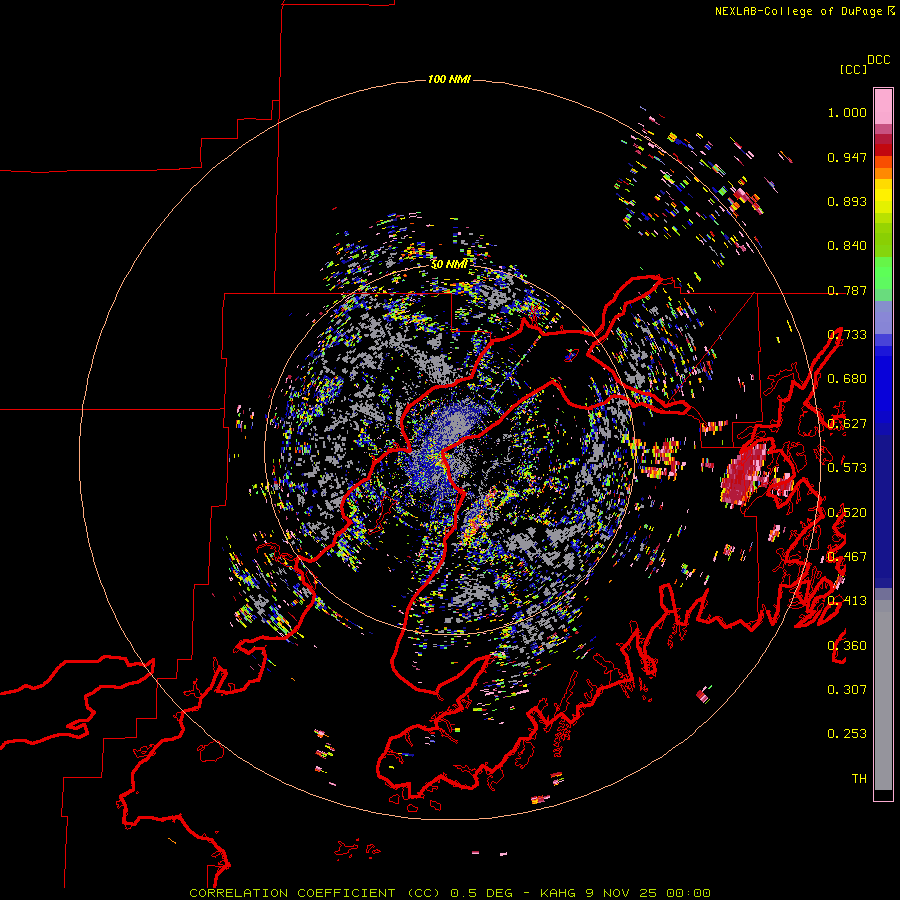Click the 0.467 color scale value
900x900 pixels.
click(x=847, y=557)
